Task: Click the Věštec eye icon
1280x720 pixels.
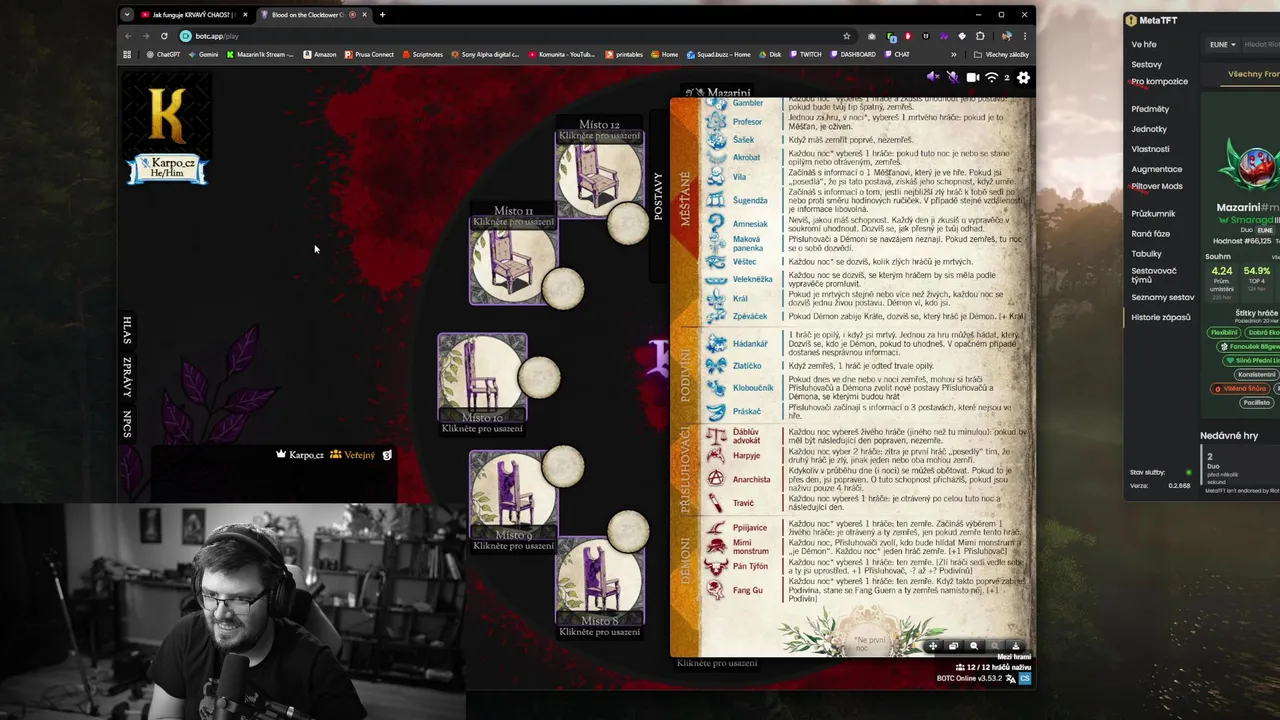Action: tap(716, 261)
